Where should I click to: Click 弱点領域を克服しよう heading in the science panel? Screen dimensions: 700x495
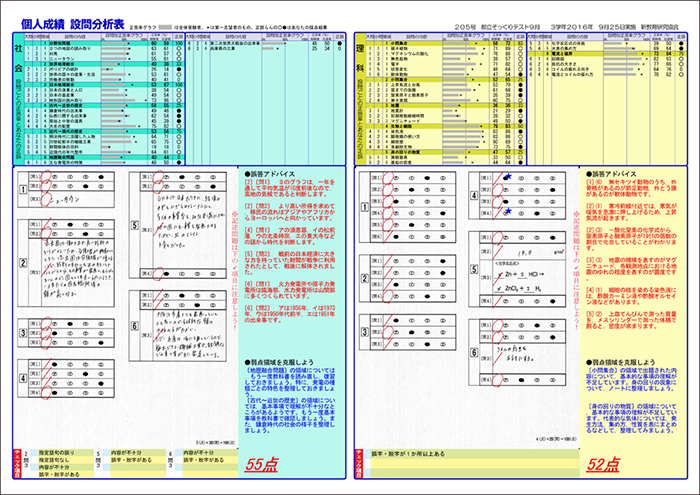621,362
